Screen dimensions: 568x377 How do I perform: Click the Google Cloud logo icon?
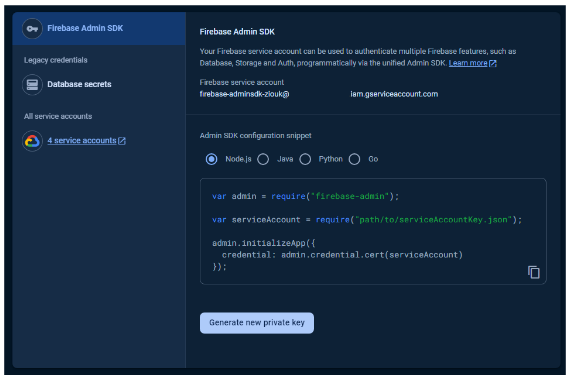point(32,141)
